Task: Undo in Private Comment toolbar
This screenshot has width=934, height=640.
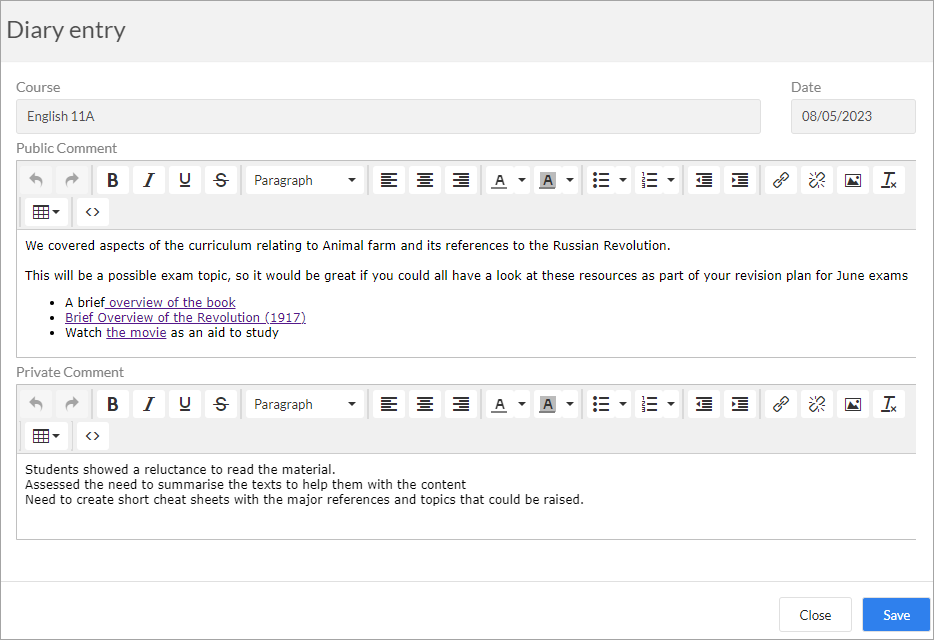Action: click(x=36, y=404)
